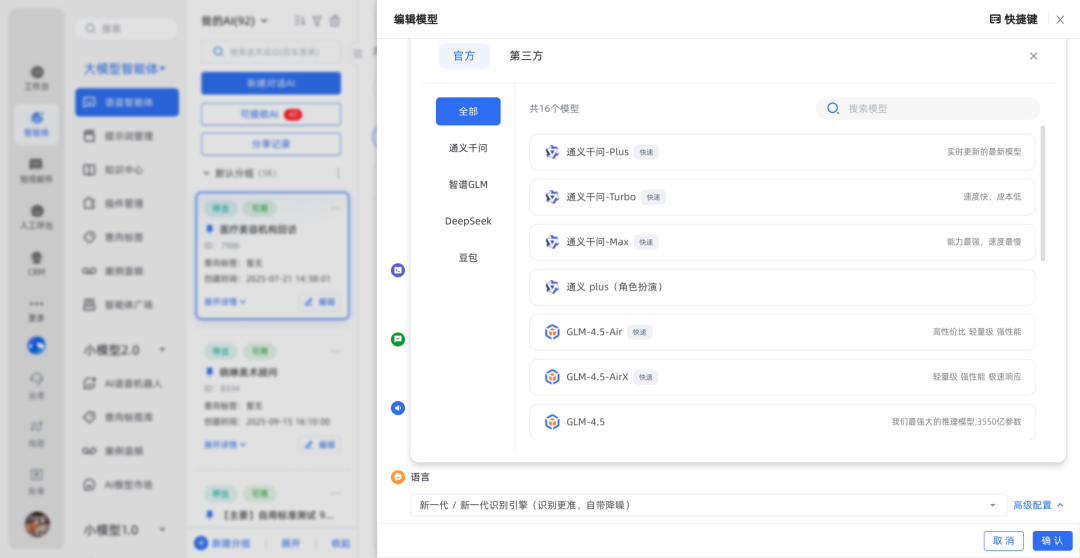Collapse the 高级配置 advanced settings
The width and height of the screenshot is (1080, 558).
1038,505
